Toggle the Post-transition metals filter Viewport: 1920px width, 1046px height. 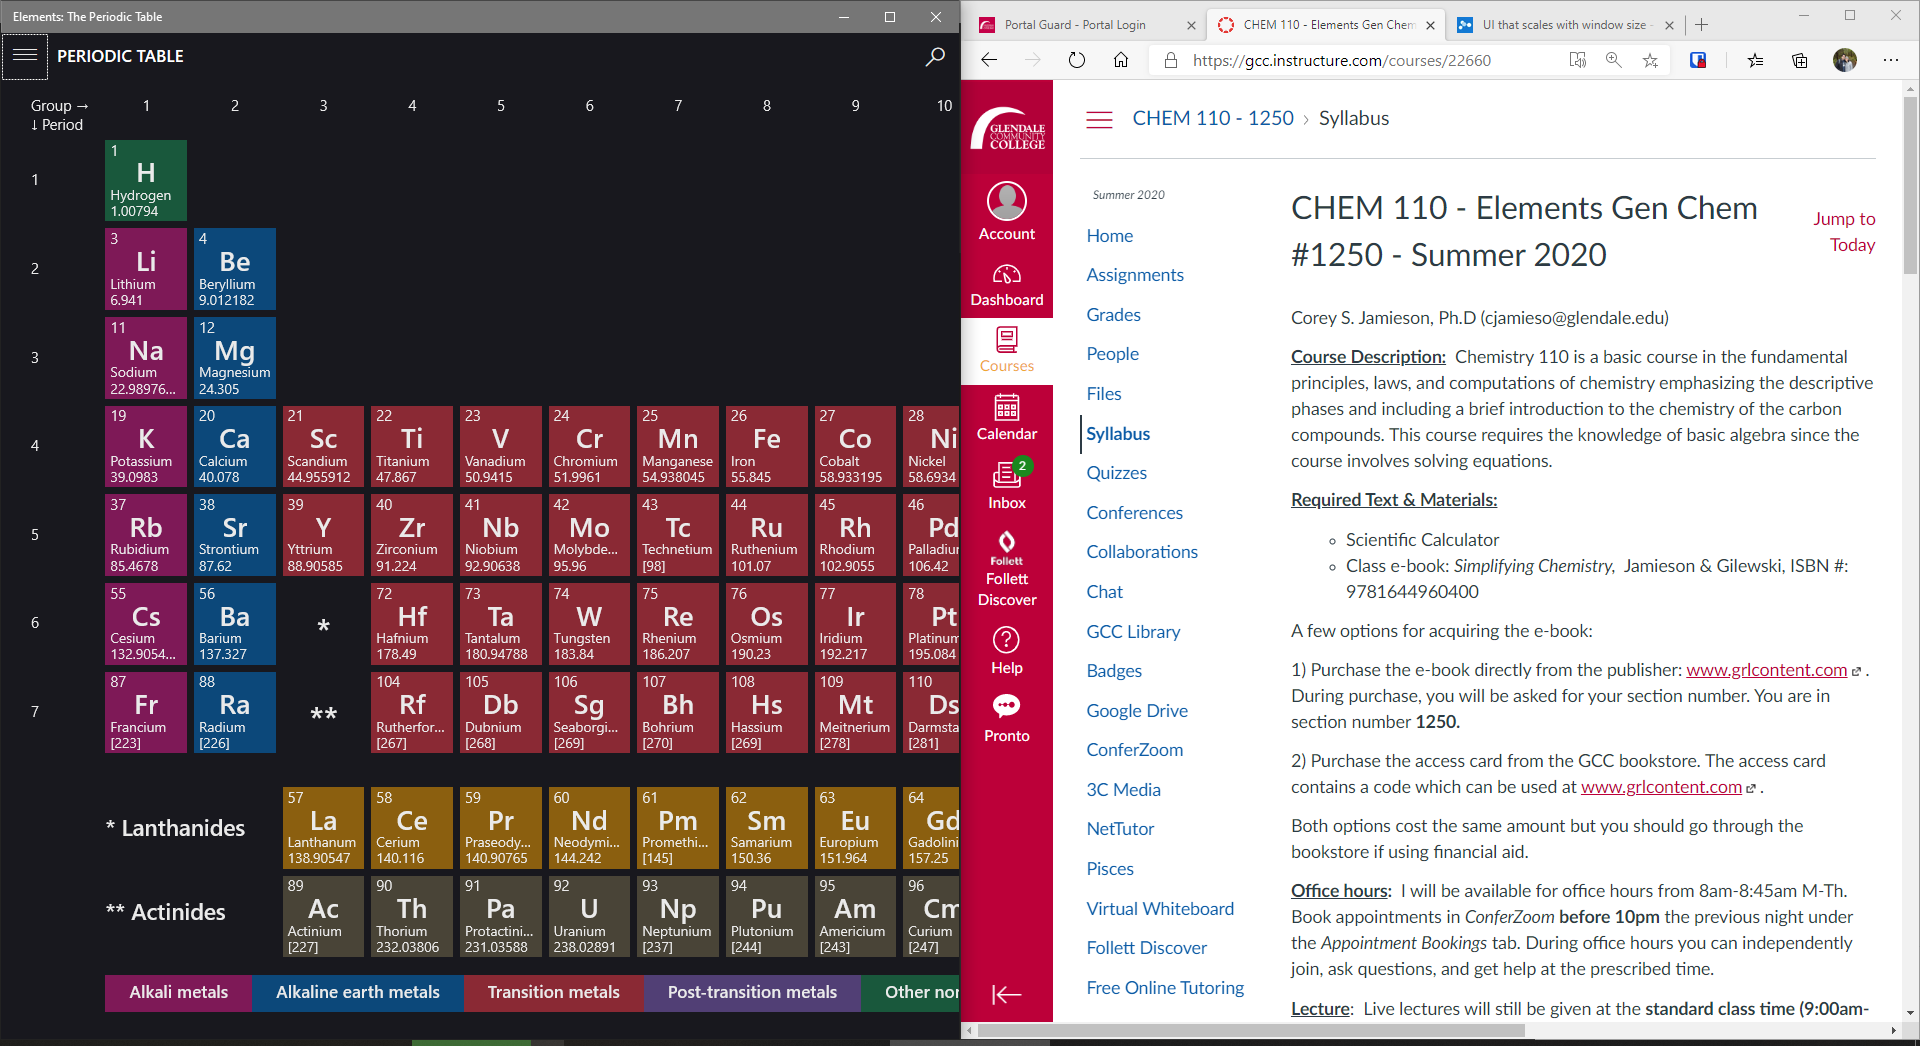(752, 992)
